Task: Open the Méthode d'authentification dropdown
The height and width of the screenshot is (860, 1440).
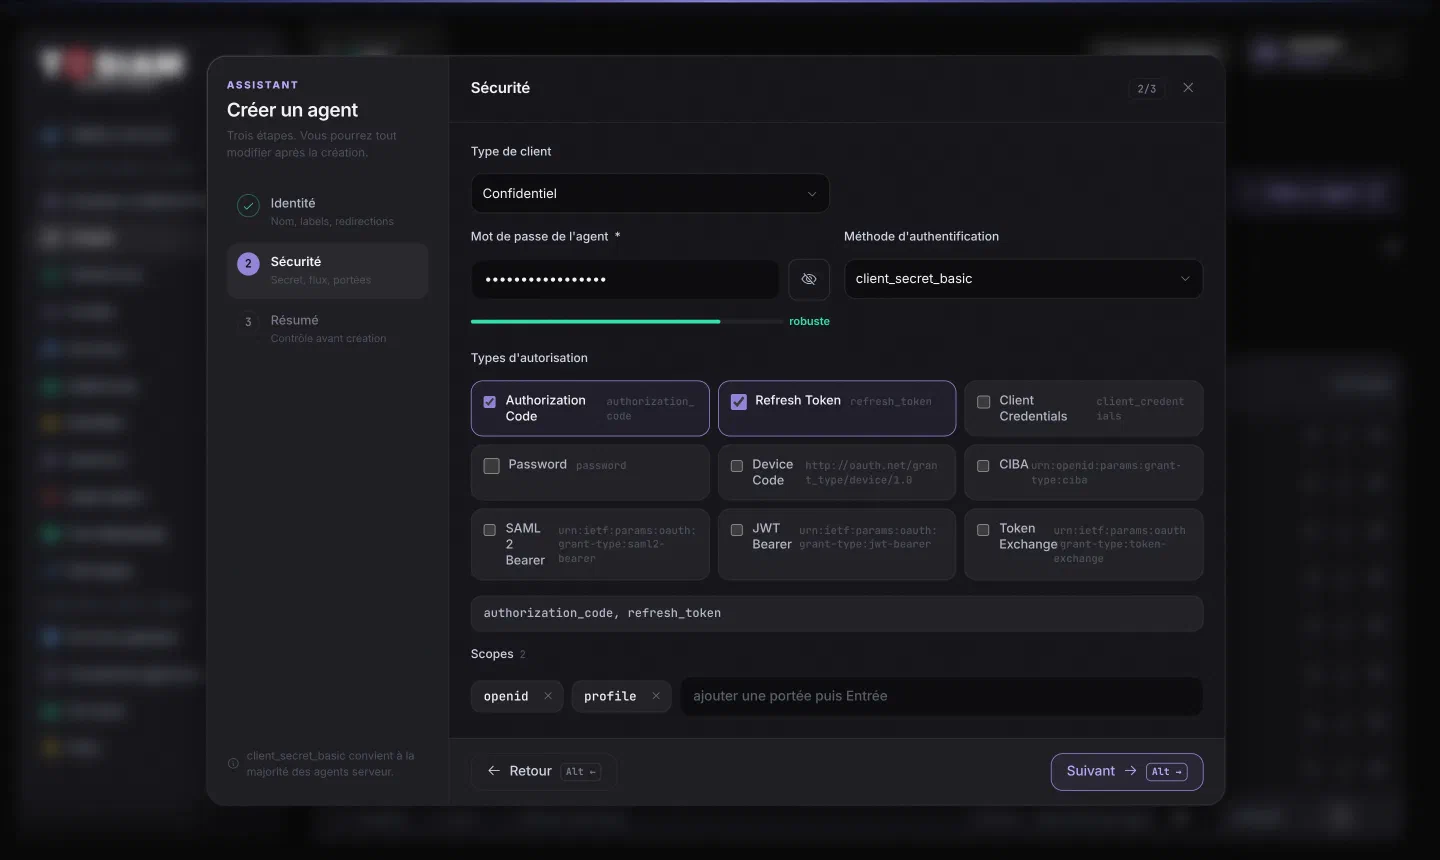Action: pos(1023,279)
